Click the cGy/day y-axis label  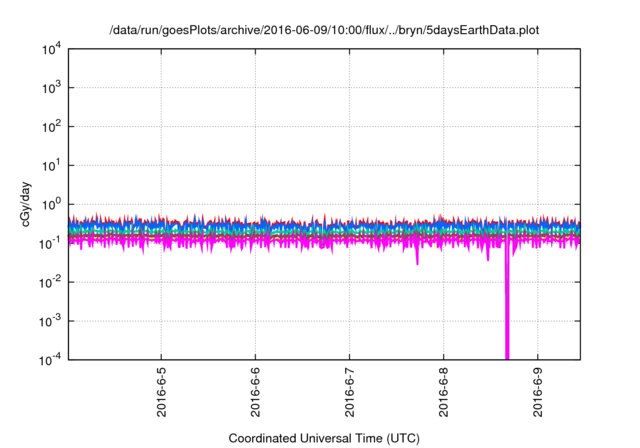pos(25,204)
